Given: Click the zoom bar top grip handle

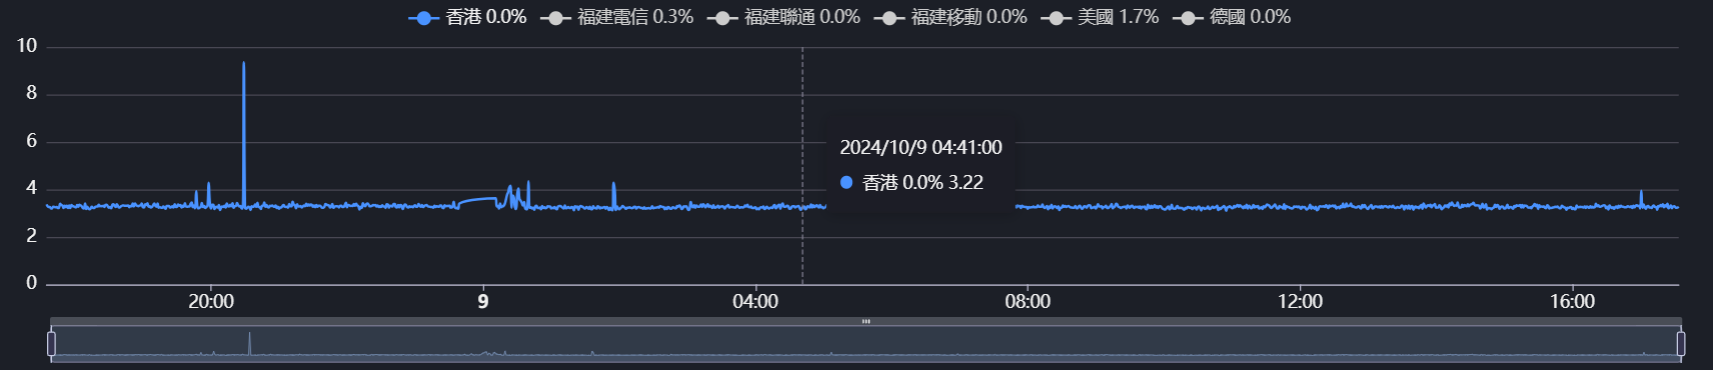Looking at the screenshot, I should 866,322.
